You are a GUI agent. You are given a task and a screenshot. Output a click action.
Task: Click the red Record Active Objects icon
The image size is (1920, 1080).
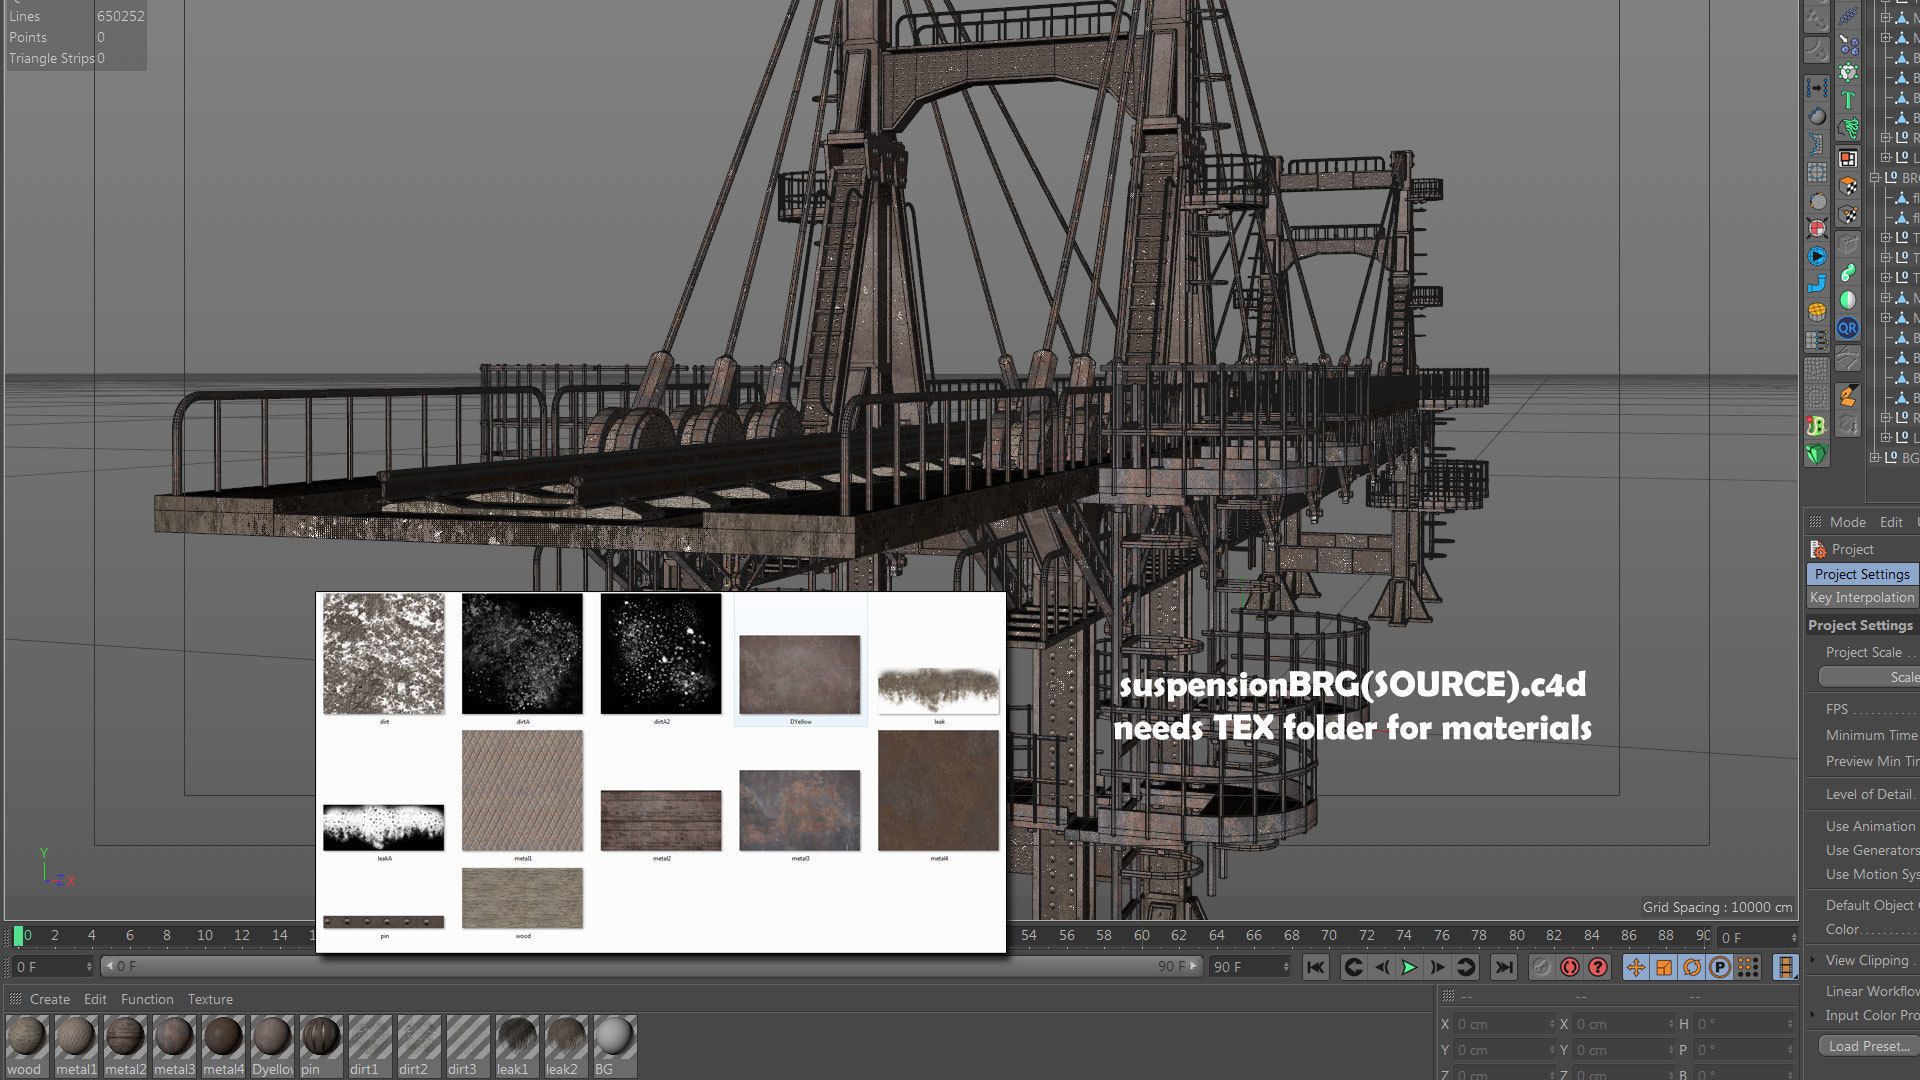click(1570, 967)
